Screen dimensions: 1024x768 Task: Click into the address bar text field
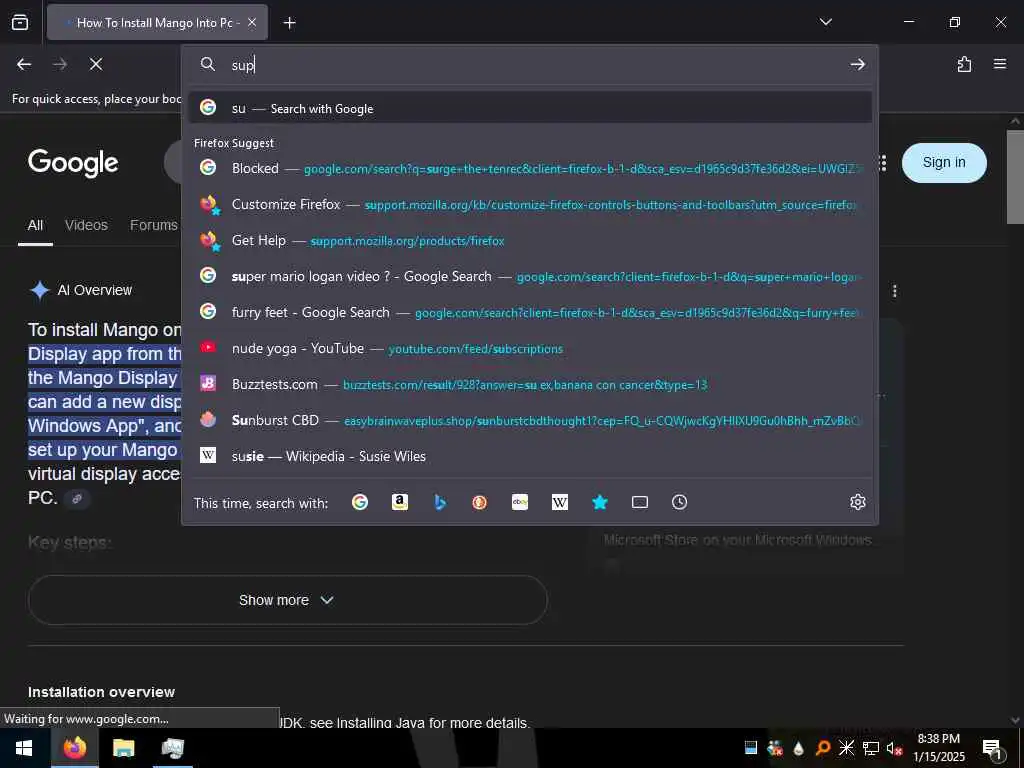536,64
